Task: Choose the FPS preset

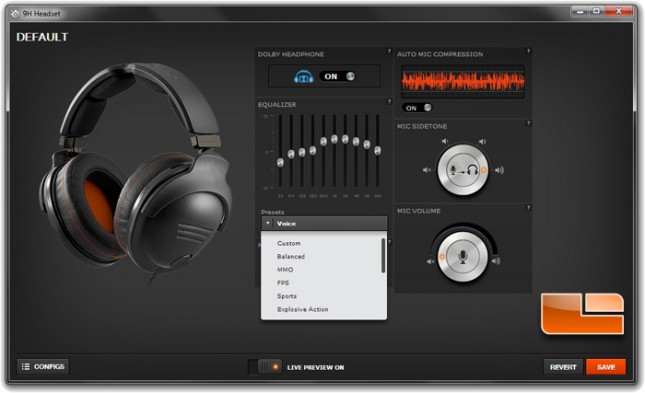Action: click(283, 283)
